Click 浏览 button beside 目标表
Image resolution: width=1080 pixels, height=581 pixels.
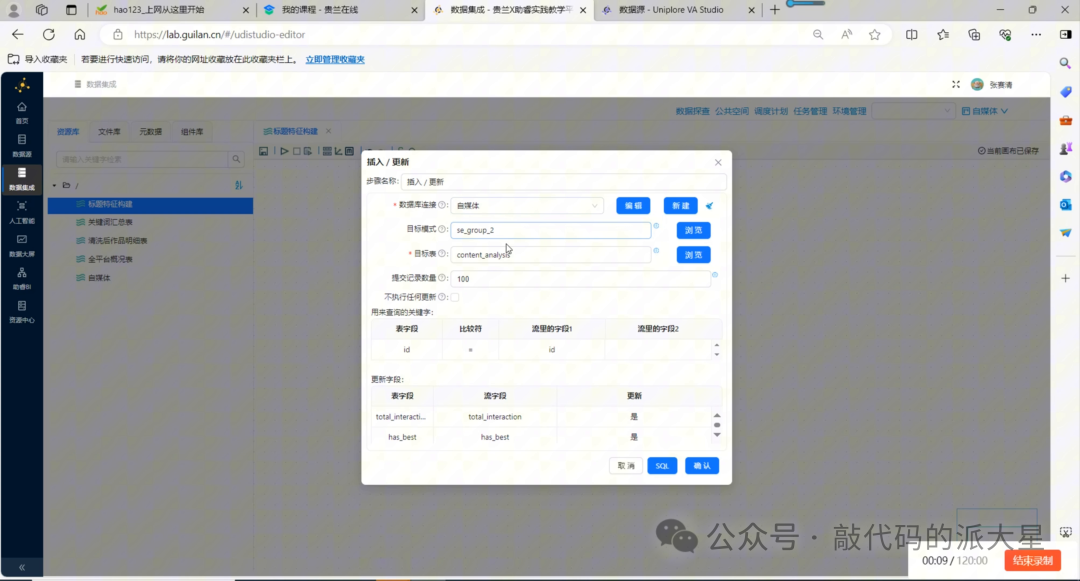(693, 255)
